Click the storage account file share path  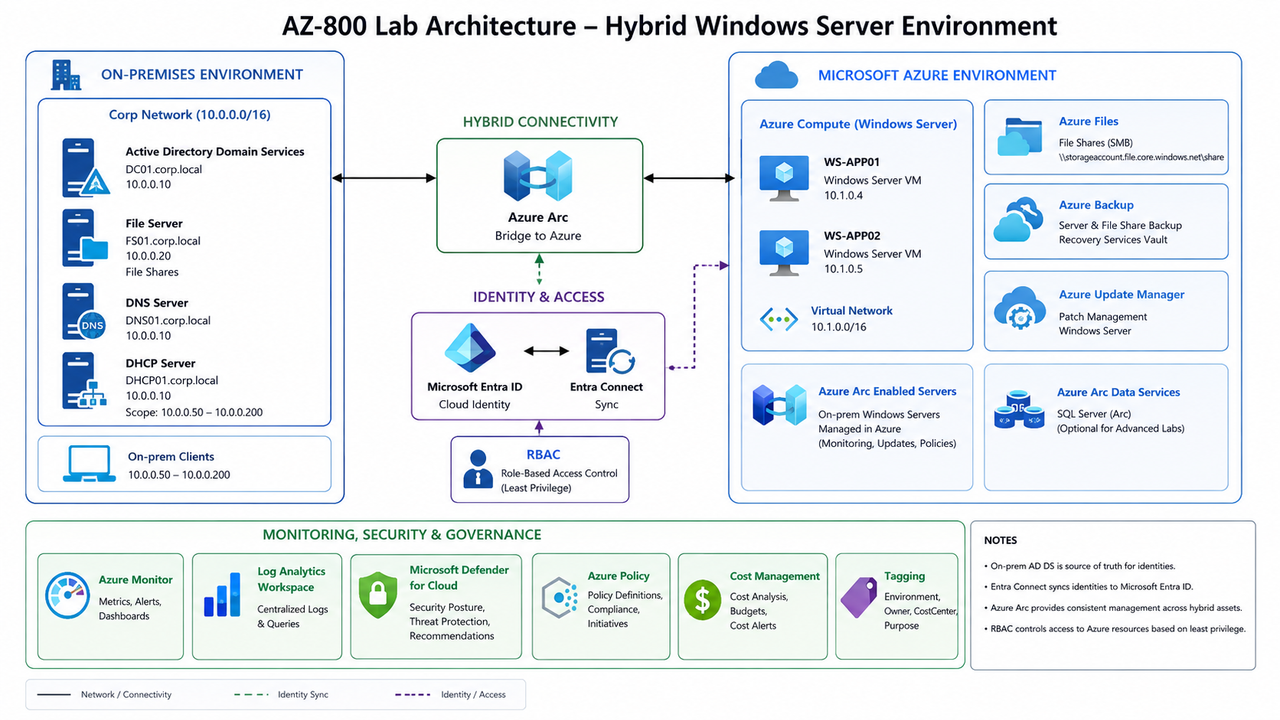click(x=1141, y=157)
